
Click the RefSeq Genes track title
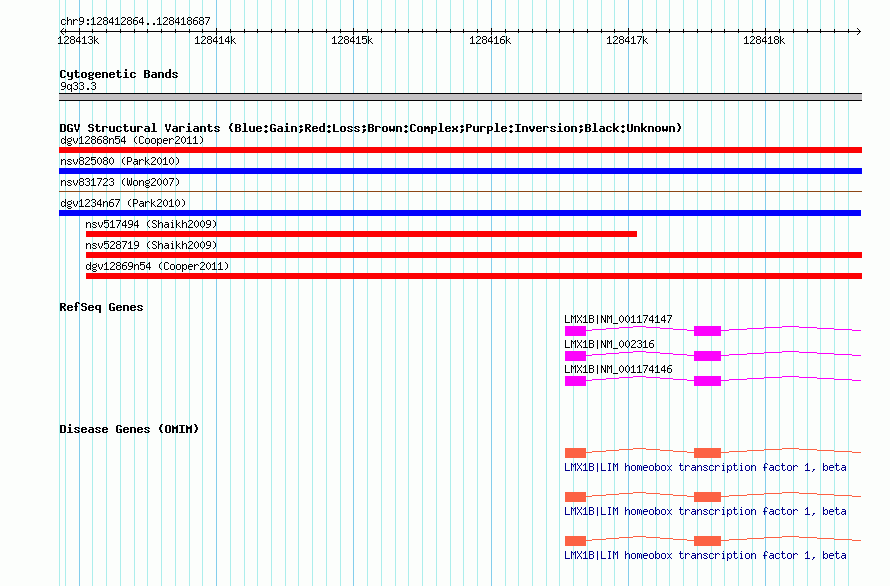[x=101, y=307]
